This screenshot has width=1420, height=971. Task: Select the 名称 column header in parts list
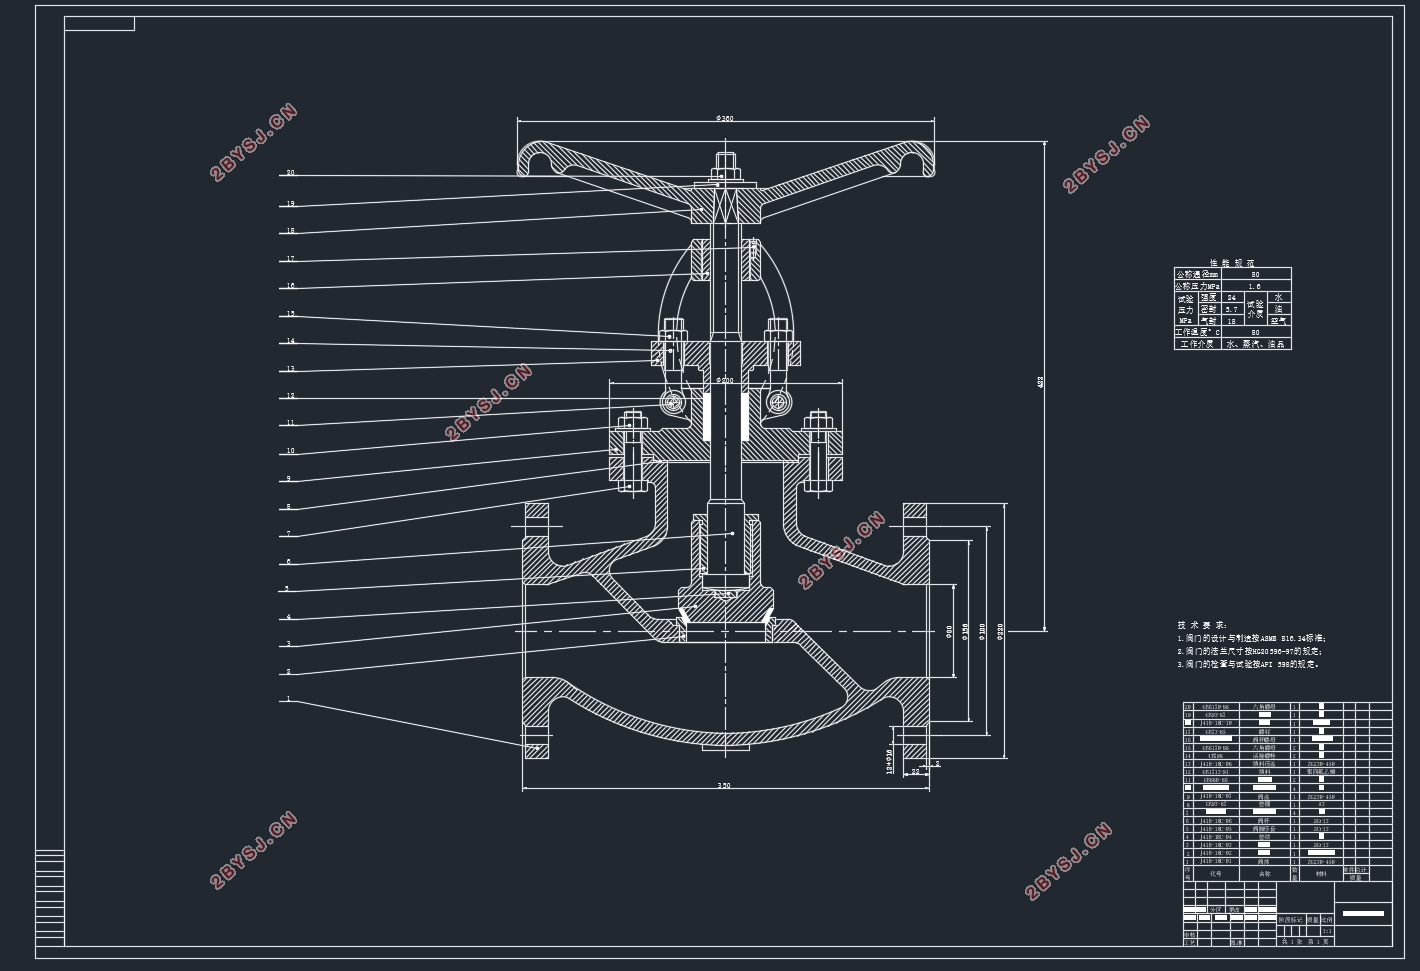(x=1264, y=873)
